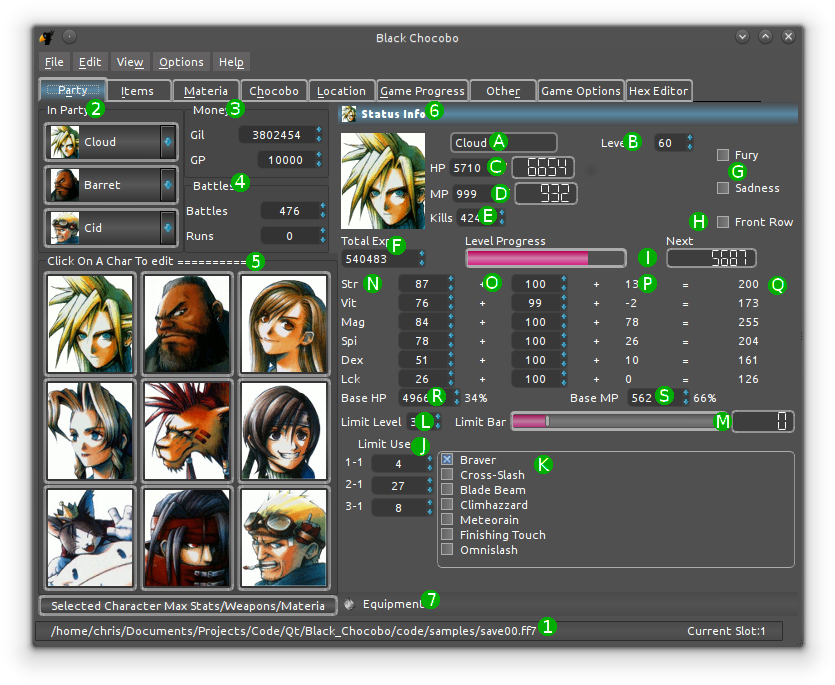Toggle the Sadness checkbox
Image resolution: width=835 pixels, height=685 pixels.
coord(723,188)
